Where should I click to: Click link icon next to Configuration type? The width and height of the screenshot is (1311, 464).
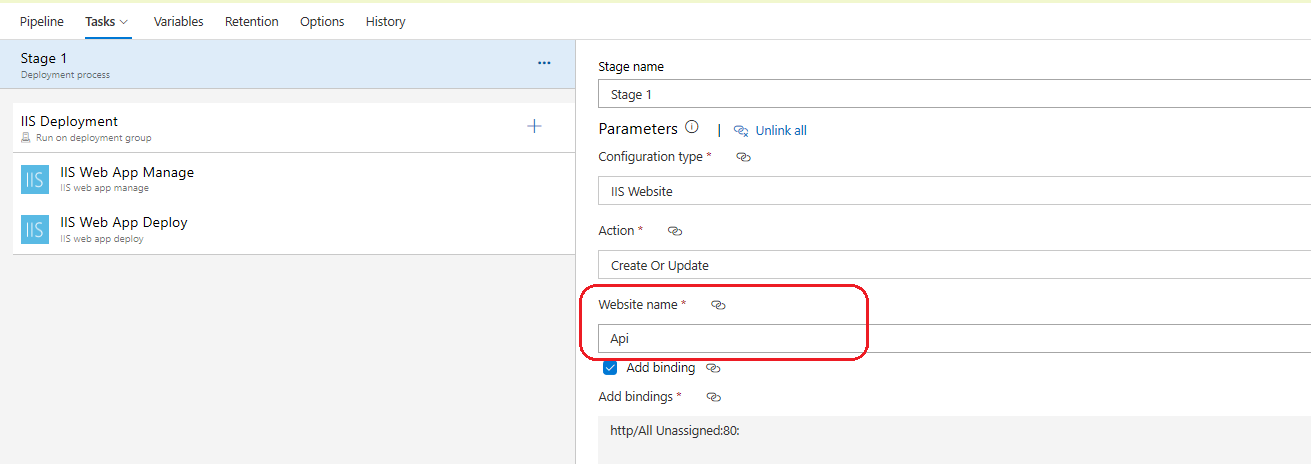(743, 157)
